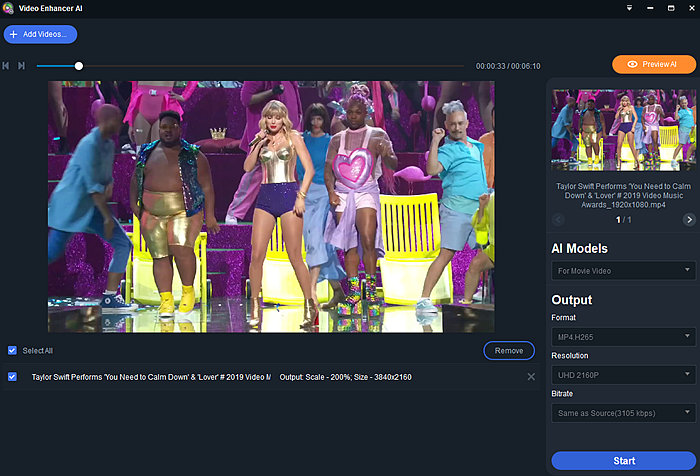The height and width of the screenshot is (476, 700).
Task: Expand the Bitrate Same as Source dropdown
Action: click(x=623, y=412)
